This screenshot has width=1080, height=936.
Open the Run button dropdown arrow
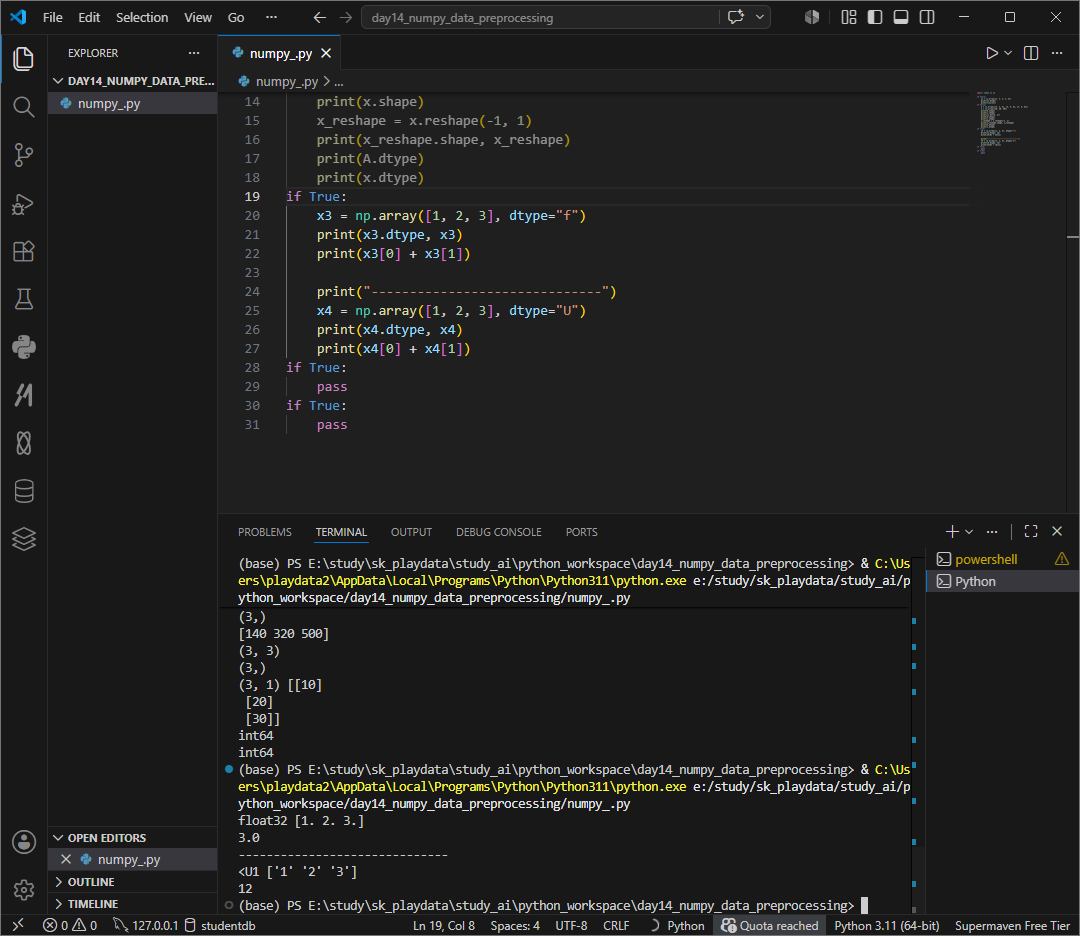(1008, 53)
